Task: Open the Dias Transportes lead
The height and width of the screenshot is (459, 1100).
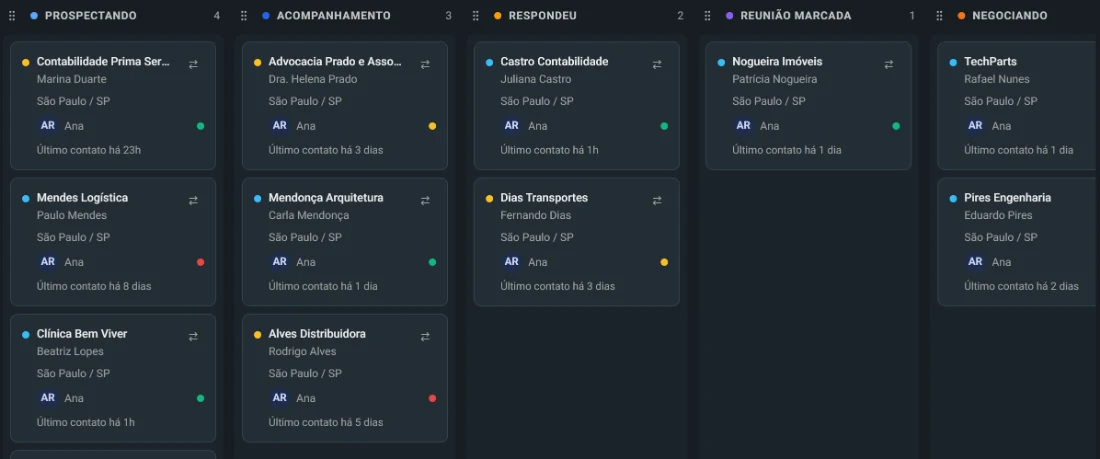Action: point(544,198)
